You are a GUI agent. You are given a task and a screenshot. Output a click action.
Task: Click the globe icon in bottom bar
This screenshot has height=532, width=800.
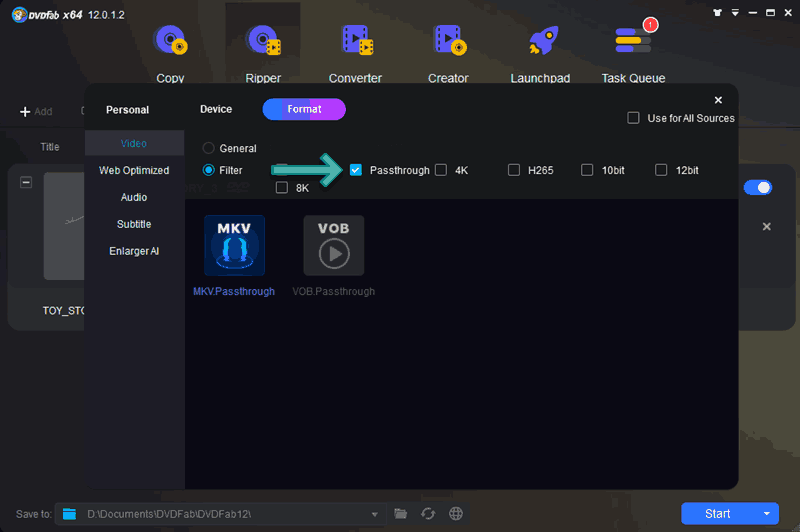click(456, 514)
